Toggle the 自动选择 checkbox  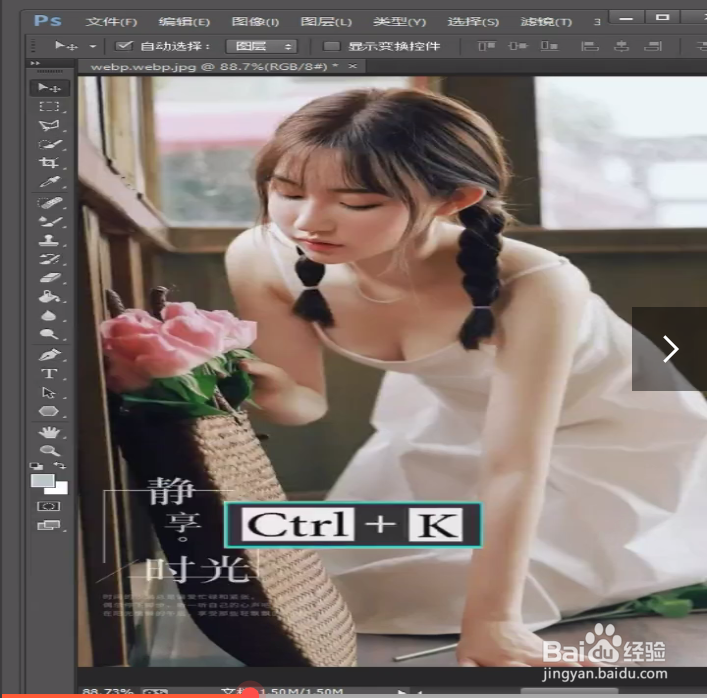coord(124,46)
